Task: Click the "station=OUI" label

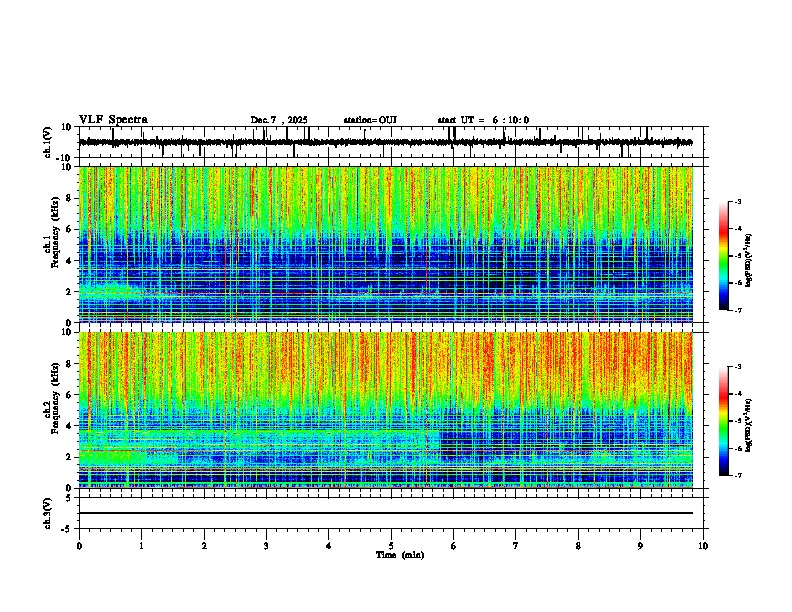Action: coord(370,120)
